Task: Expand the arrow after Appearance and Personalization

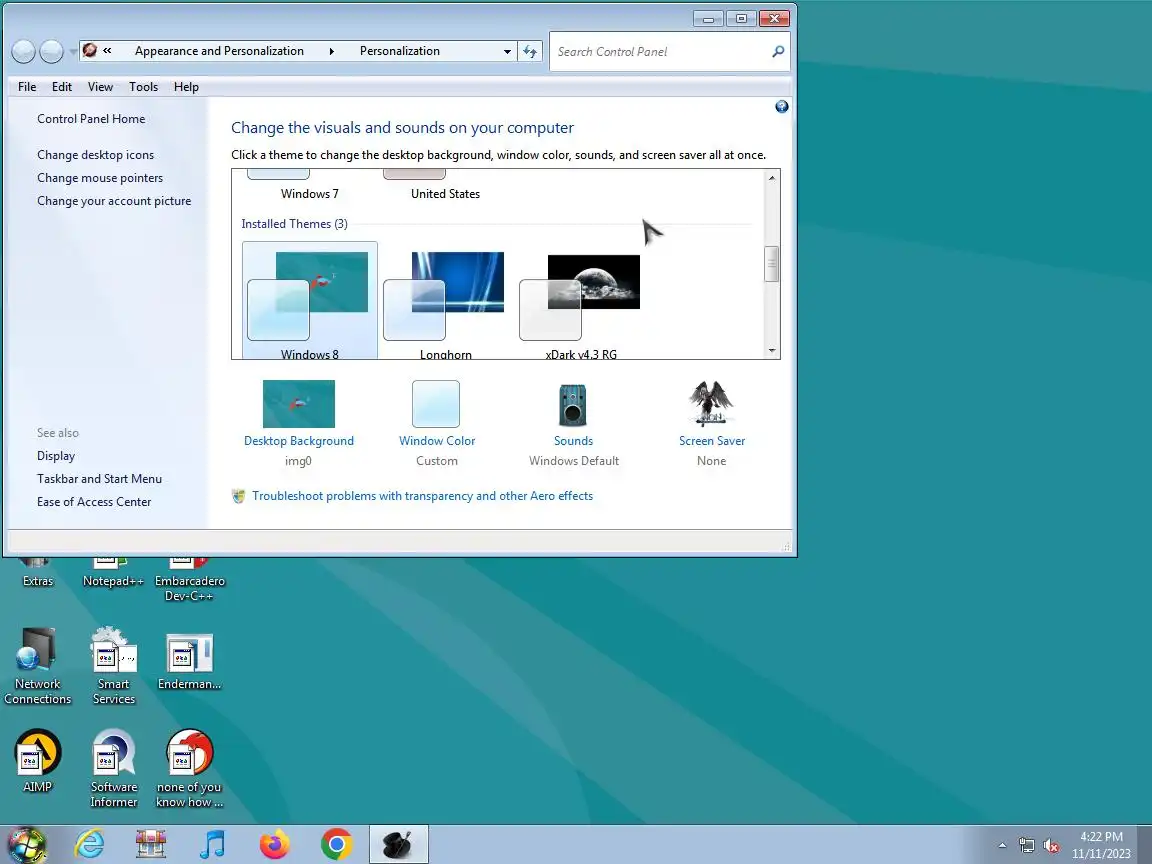Action: click(332, 51)
